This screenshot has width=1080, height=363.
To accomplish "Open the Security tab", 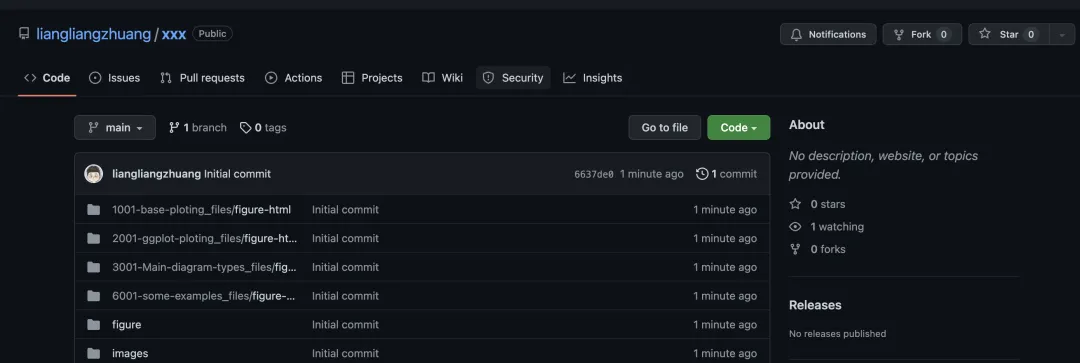I will 513,78.
